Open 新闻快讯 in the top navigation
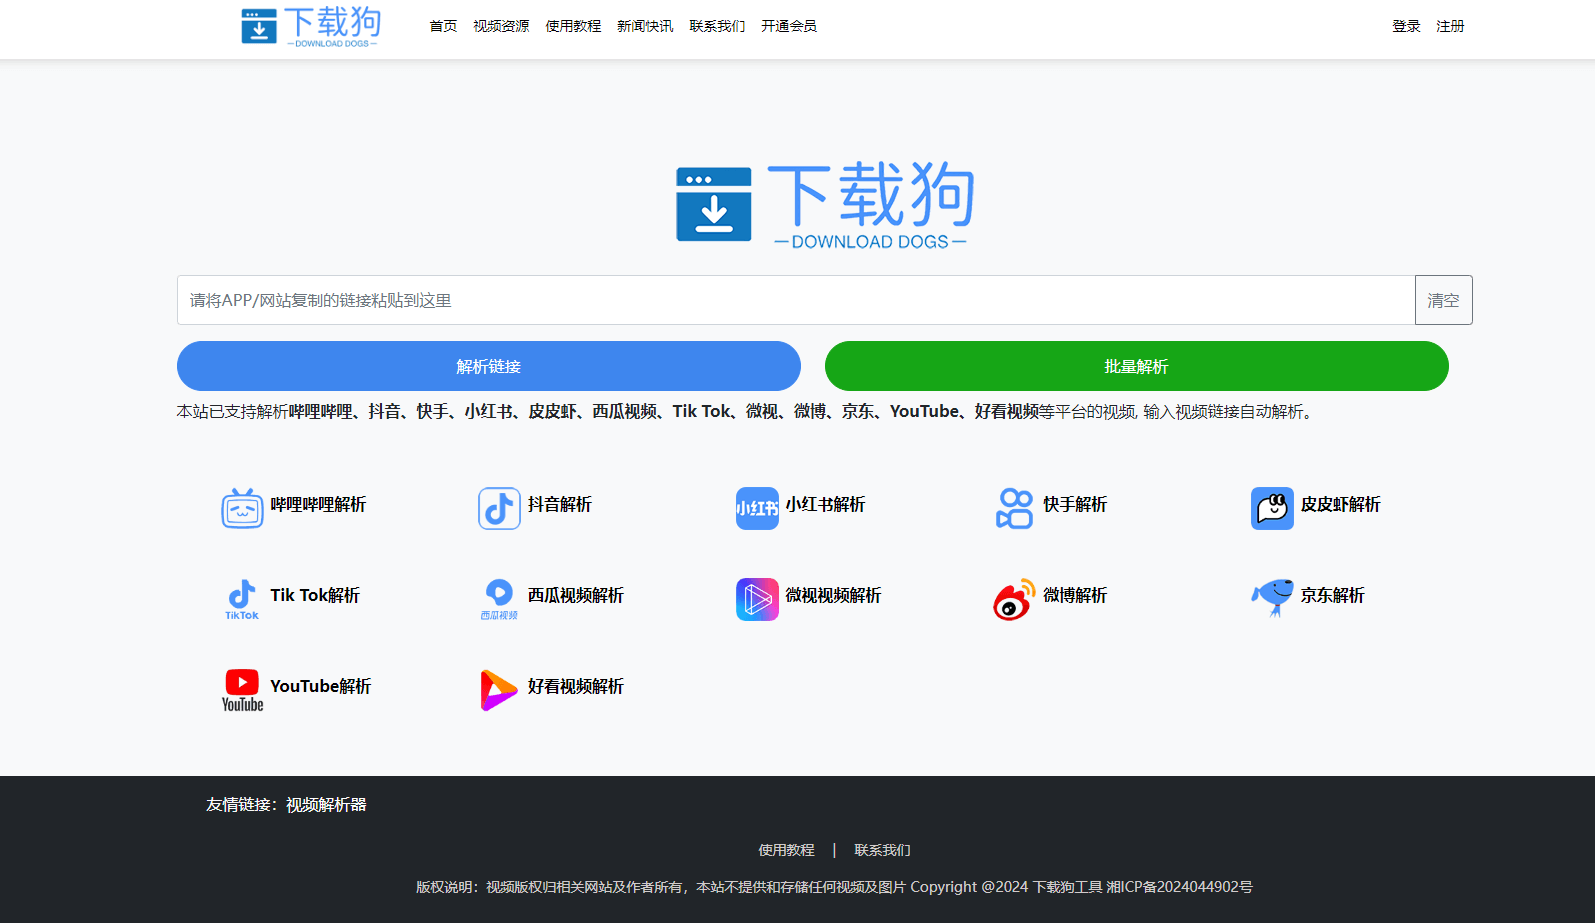The width and height of the screenshot is (1595, 923). click(645, 26)
